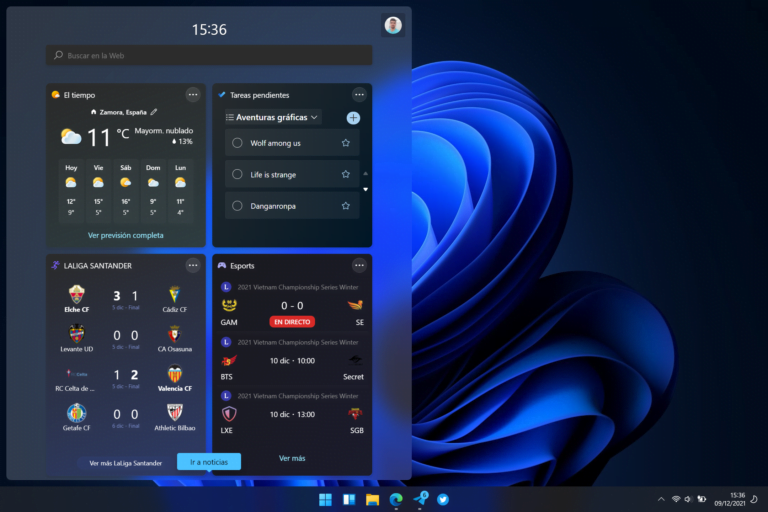This screenshot has width=768, height=512.
Task: Open the user profile avatar
Action: click(x=393, y=25)
